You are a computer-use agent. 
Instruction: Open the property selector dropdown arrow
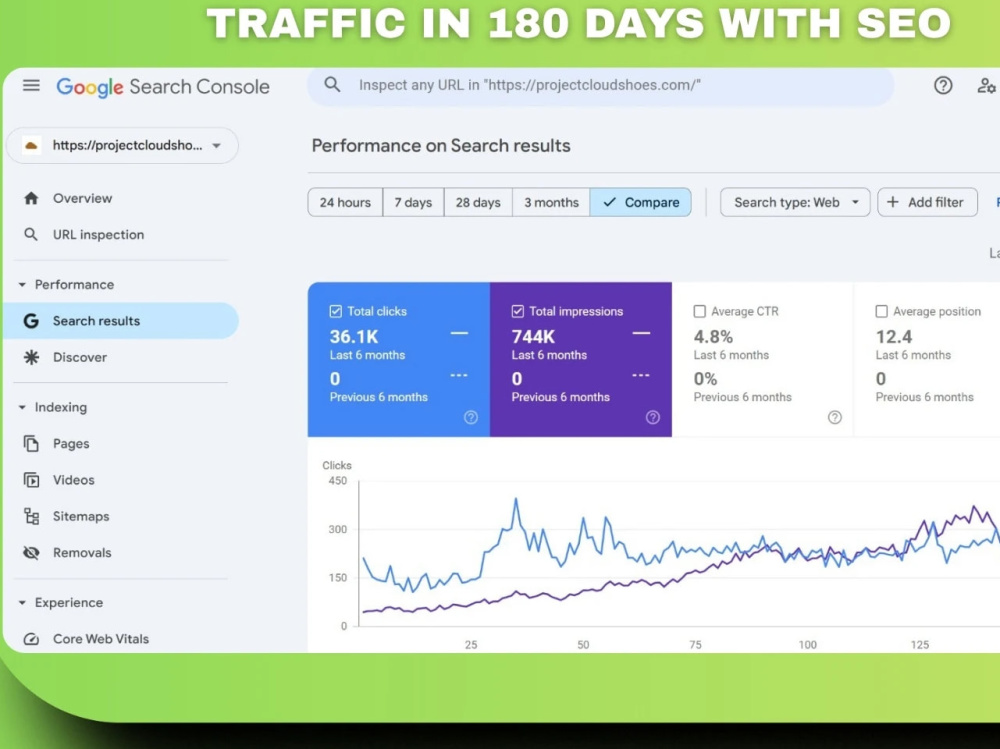coord(217,145)
